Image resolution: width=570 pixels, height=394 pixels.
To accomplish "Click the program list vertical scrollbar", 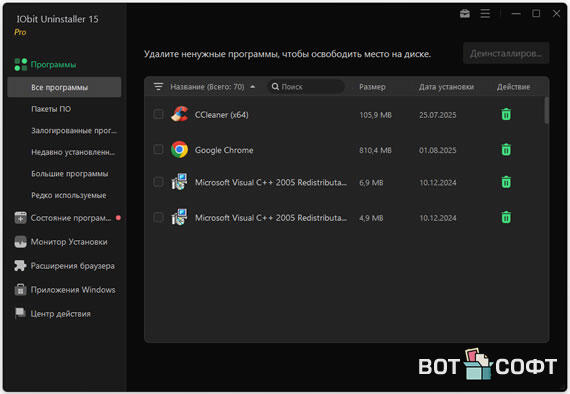I will click(546, 110).
